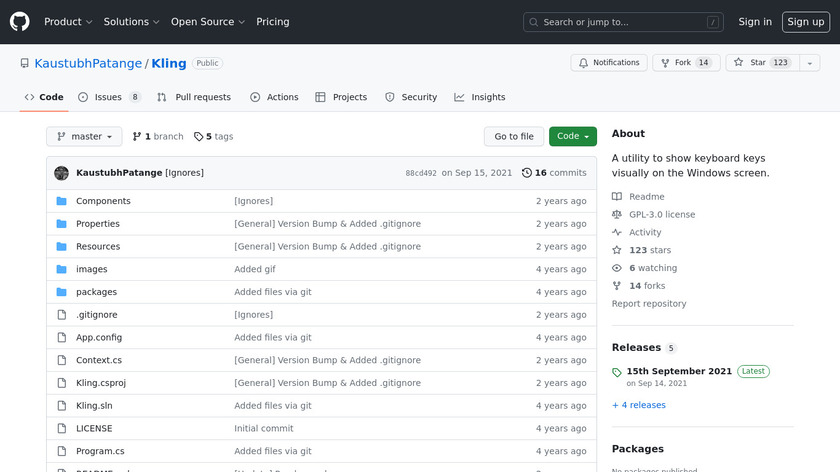840x472 pixels.
Task: Open the master branch selector
Action: point(84,136)
